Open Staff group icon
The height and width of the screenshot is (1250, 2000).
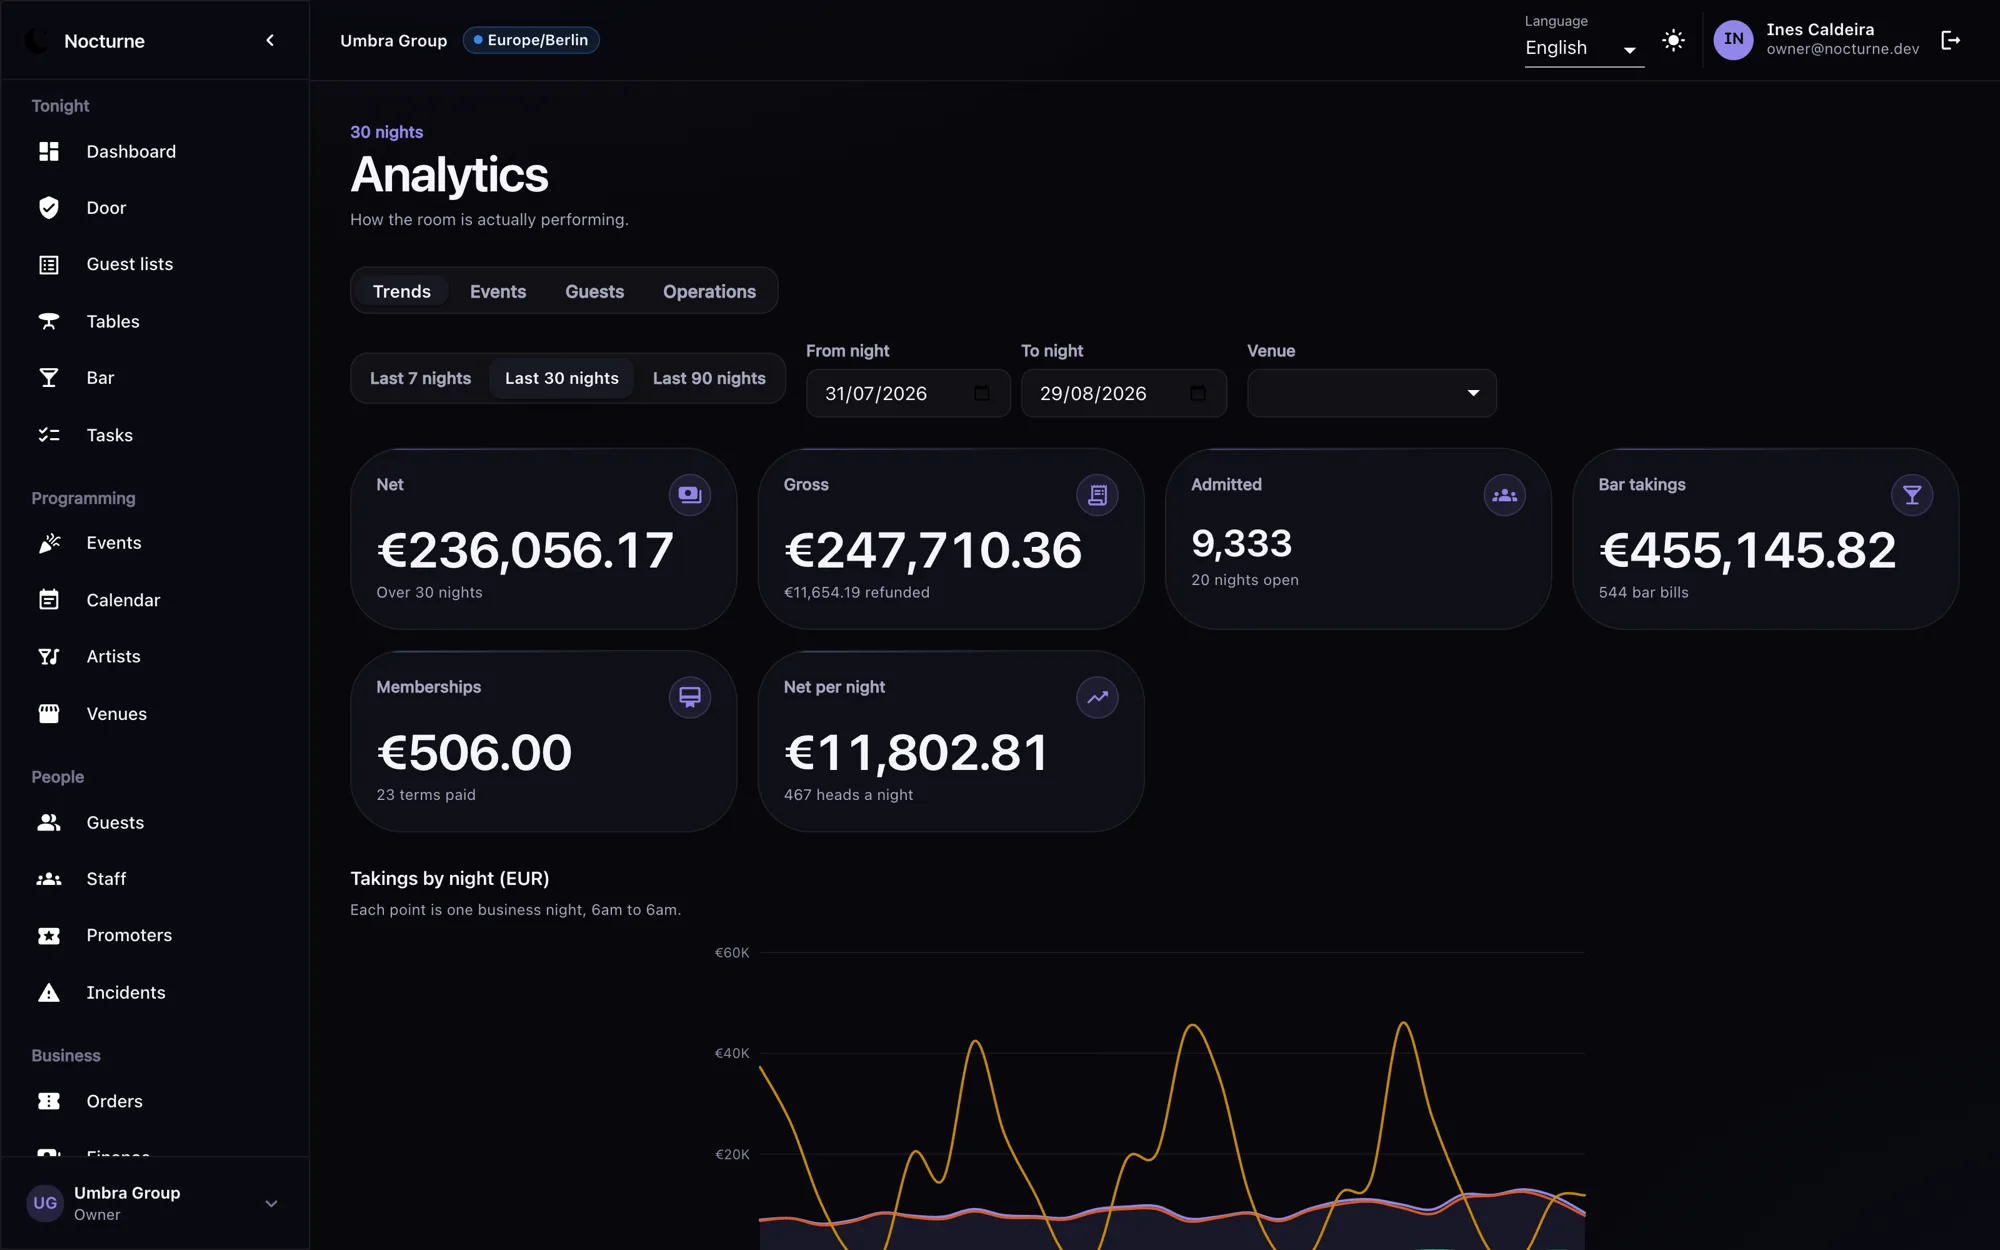pos(49,879)
